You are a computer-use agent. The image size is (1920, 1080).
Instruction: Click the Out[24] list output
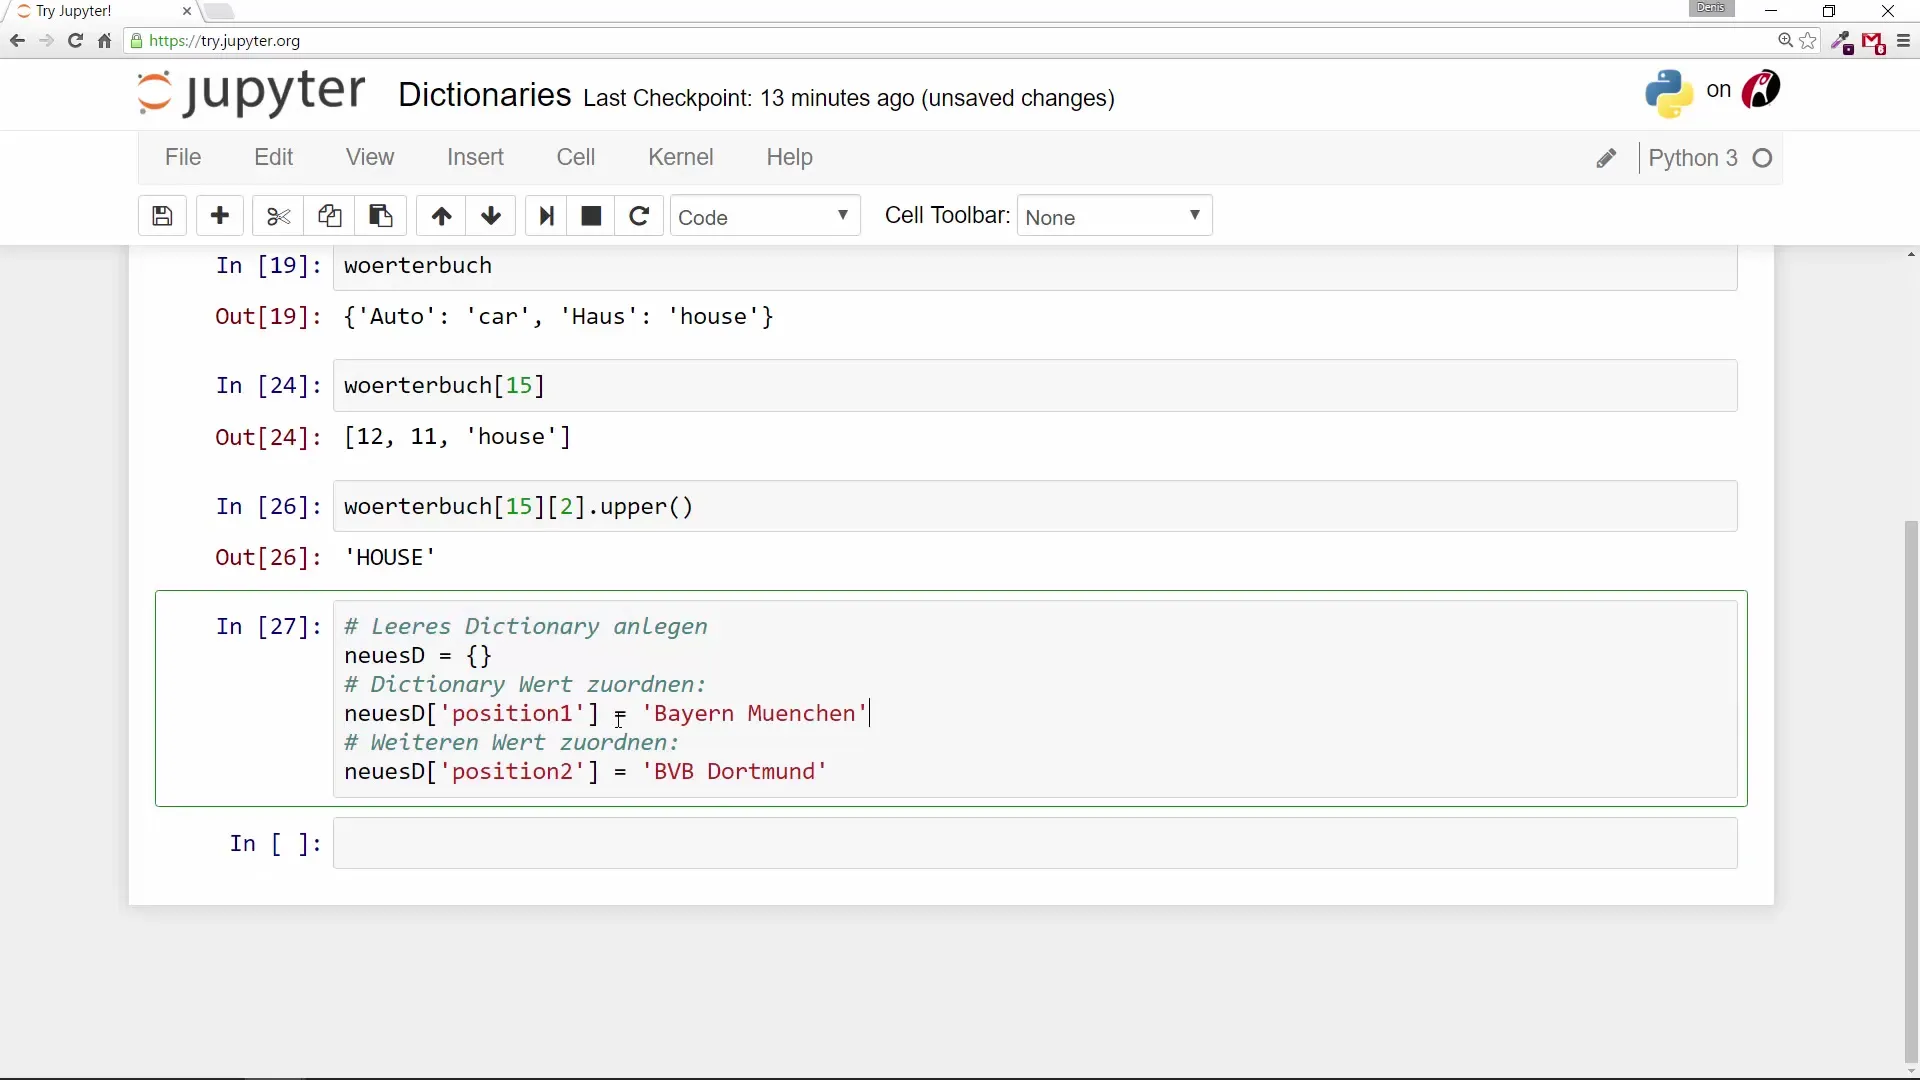coord(457,437)
